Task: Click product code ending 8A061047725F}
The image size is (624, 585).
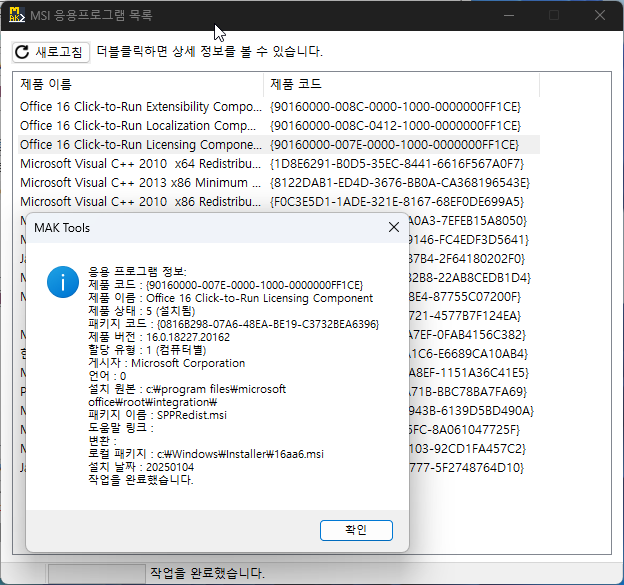Action: coord(464,430)
